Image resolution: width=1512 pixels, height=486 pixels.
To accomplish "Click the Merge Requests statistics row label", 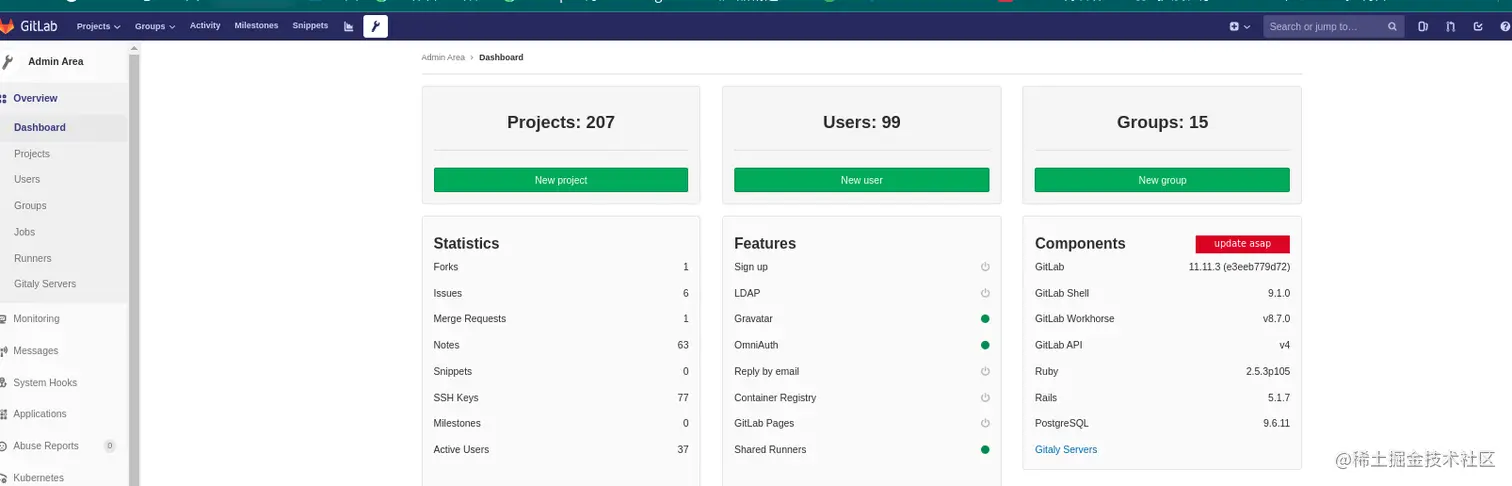I will click(x=470, y=319).
